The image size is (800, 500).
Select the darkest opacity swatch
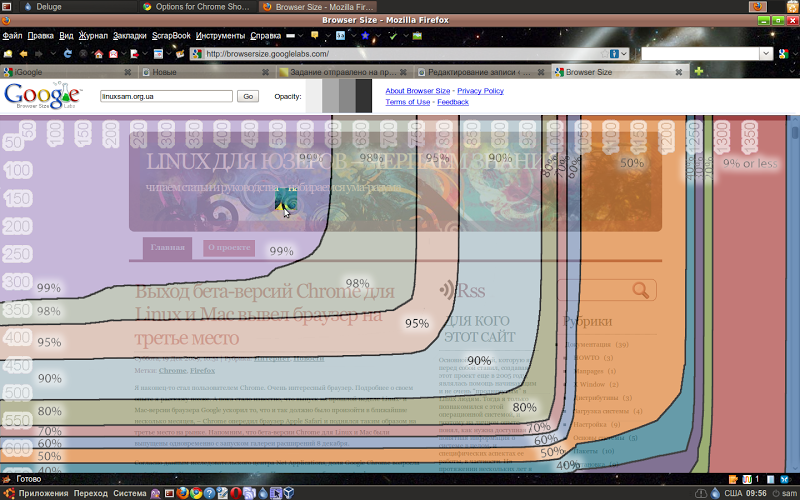point(364,96)
